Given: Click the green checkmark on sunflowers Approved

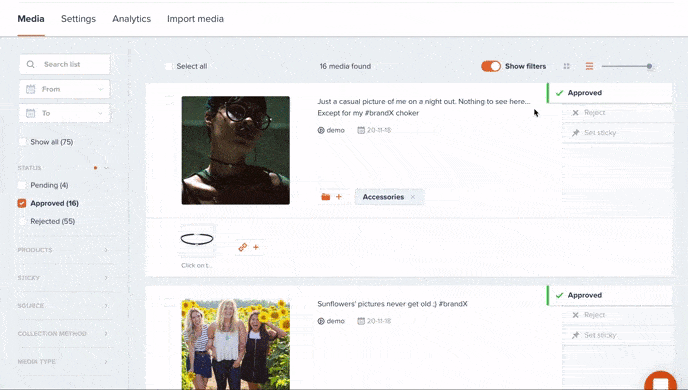Looking at the screenshot, I should (x=559, y=295).
